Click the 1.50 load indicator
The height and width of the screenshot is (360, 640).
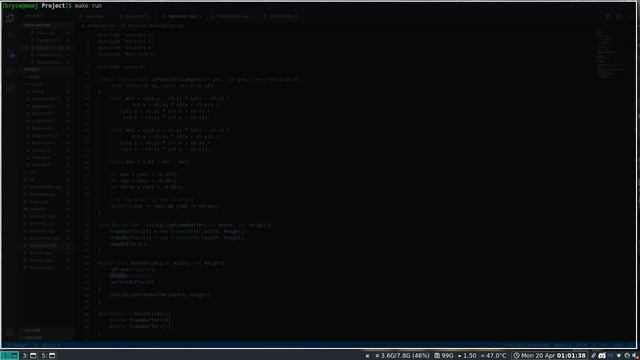[x=467, y=356]
